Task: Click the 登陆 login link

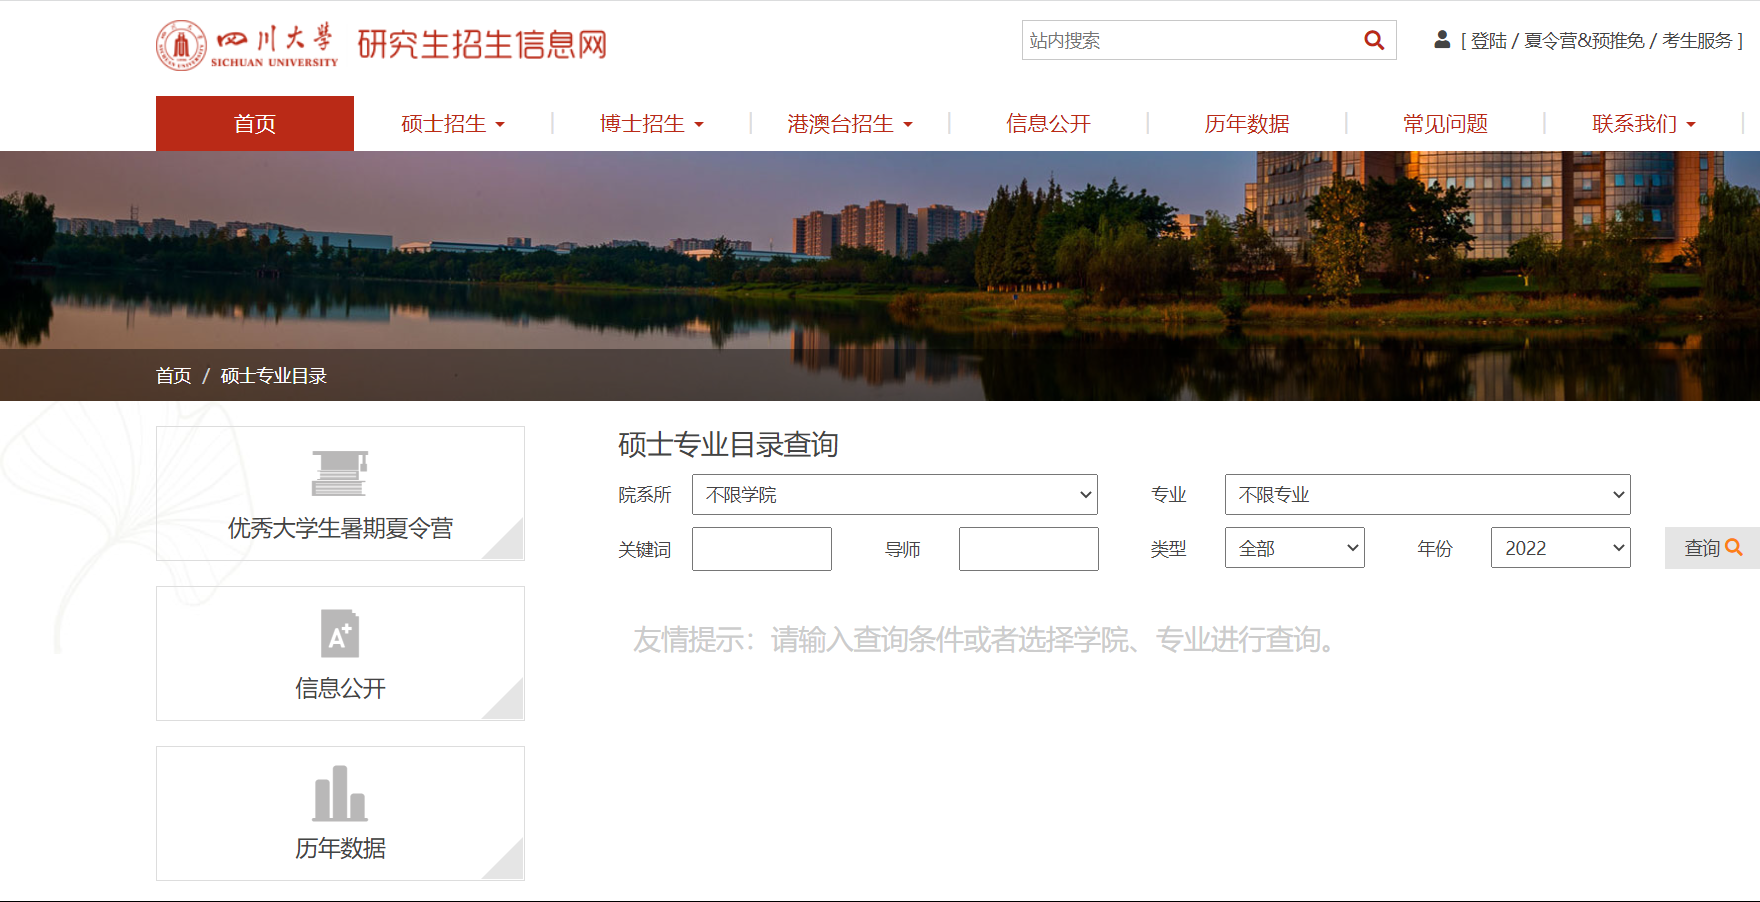Action: 1488,41
